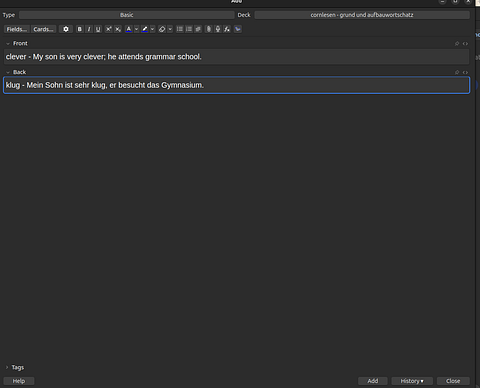This screenshot has width=480, height=388.
Task: Toggle underline formatting
Action: tap(98, 29)
